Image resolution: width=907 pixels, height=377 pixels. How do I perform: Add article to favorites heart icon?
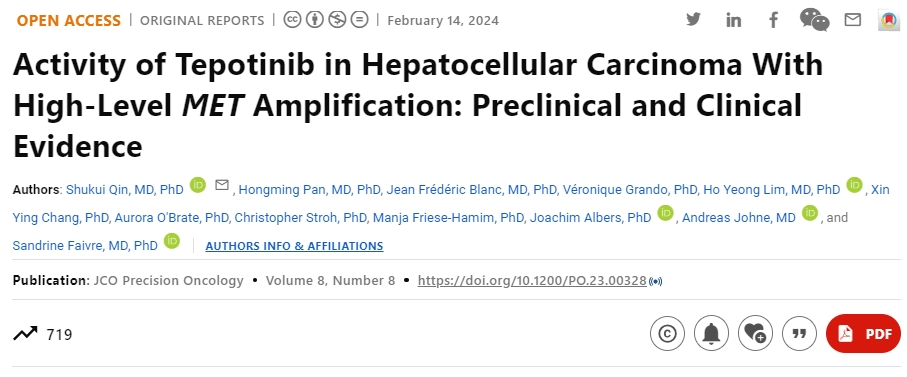coord(755,334)
